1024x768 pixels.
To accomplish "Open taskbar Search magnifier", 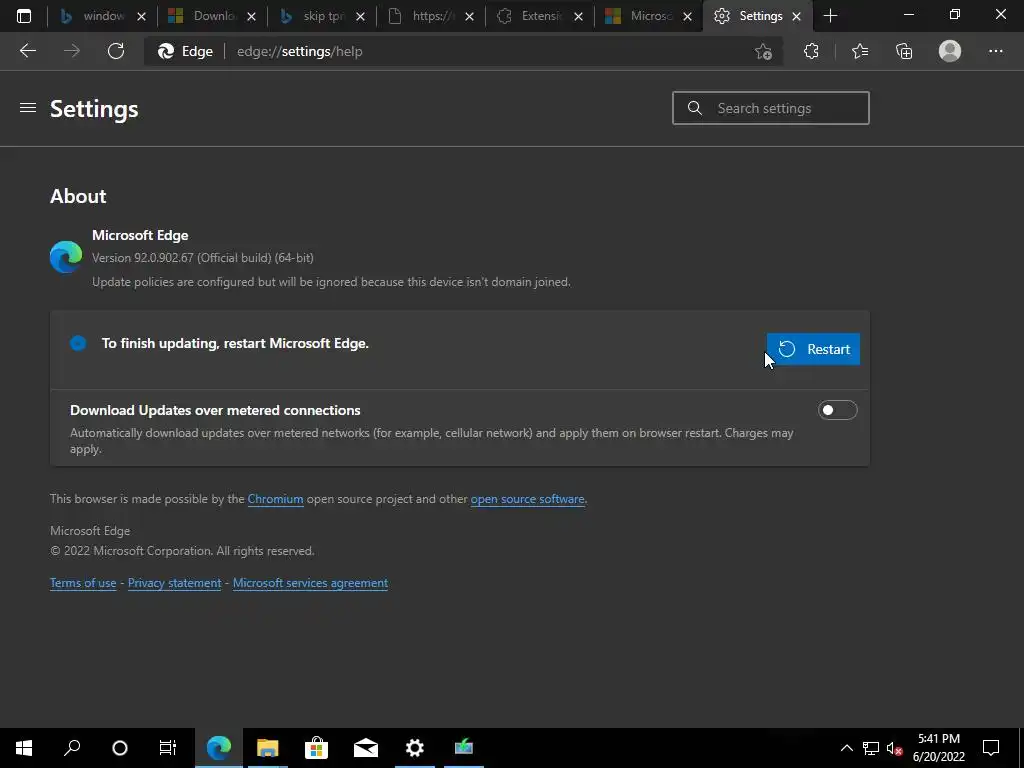I will [72, 748].
